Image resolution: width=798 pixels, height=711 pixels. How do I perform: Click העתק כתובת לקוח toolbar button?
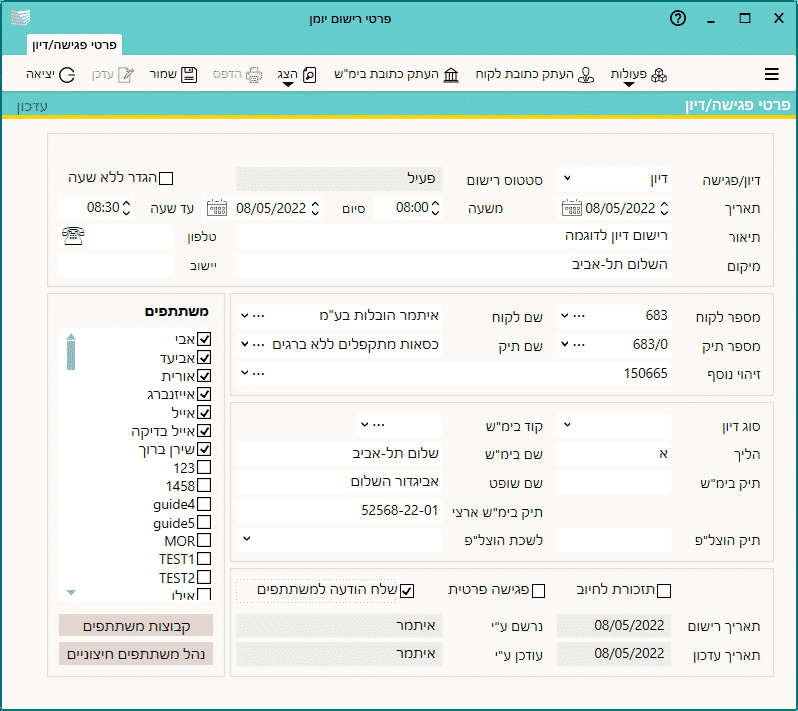point(535,75)
